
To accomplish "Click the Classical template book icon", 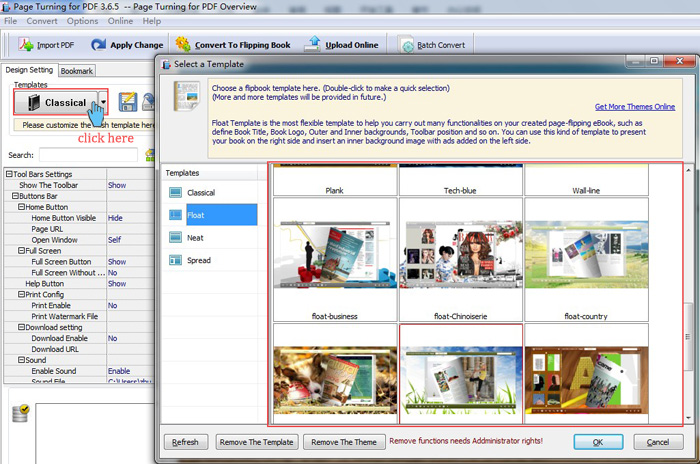I will coord(34,102).
